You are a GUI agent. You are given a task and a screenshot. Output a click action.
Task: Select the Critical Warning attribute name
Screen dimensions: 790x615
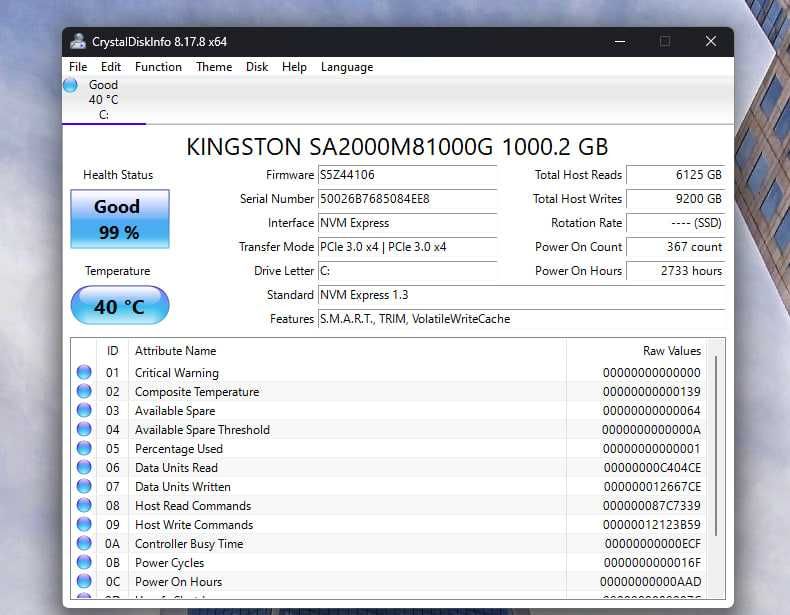[177, 373]
